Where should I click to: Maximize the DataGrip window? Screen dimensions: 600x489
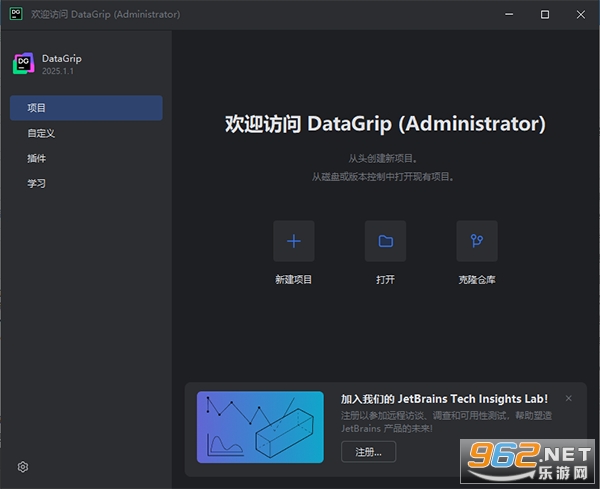[x=545, y=15]
